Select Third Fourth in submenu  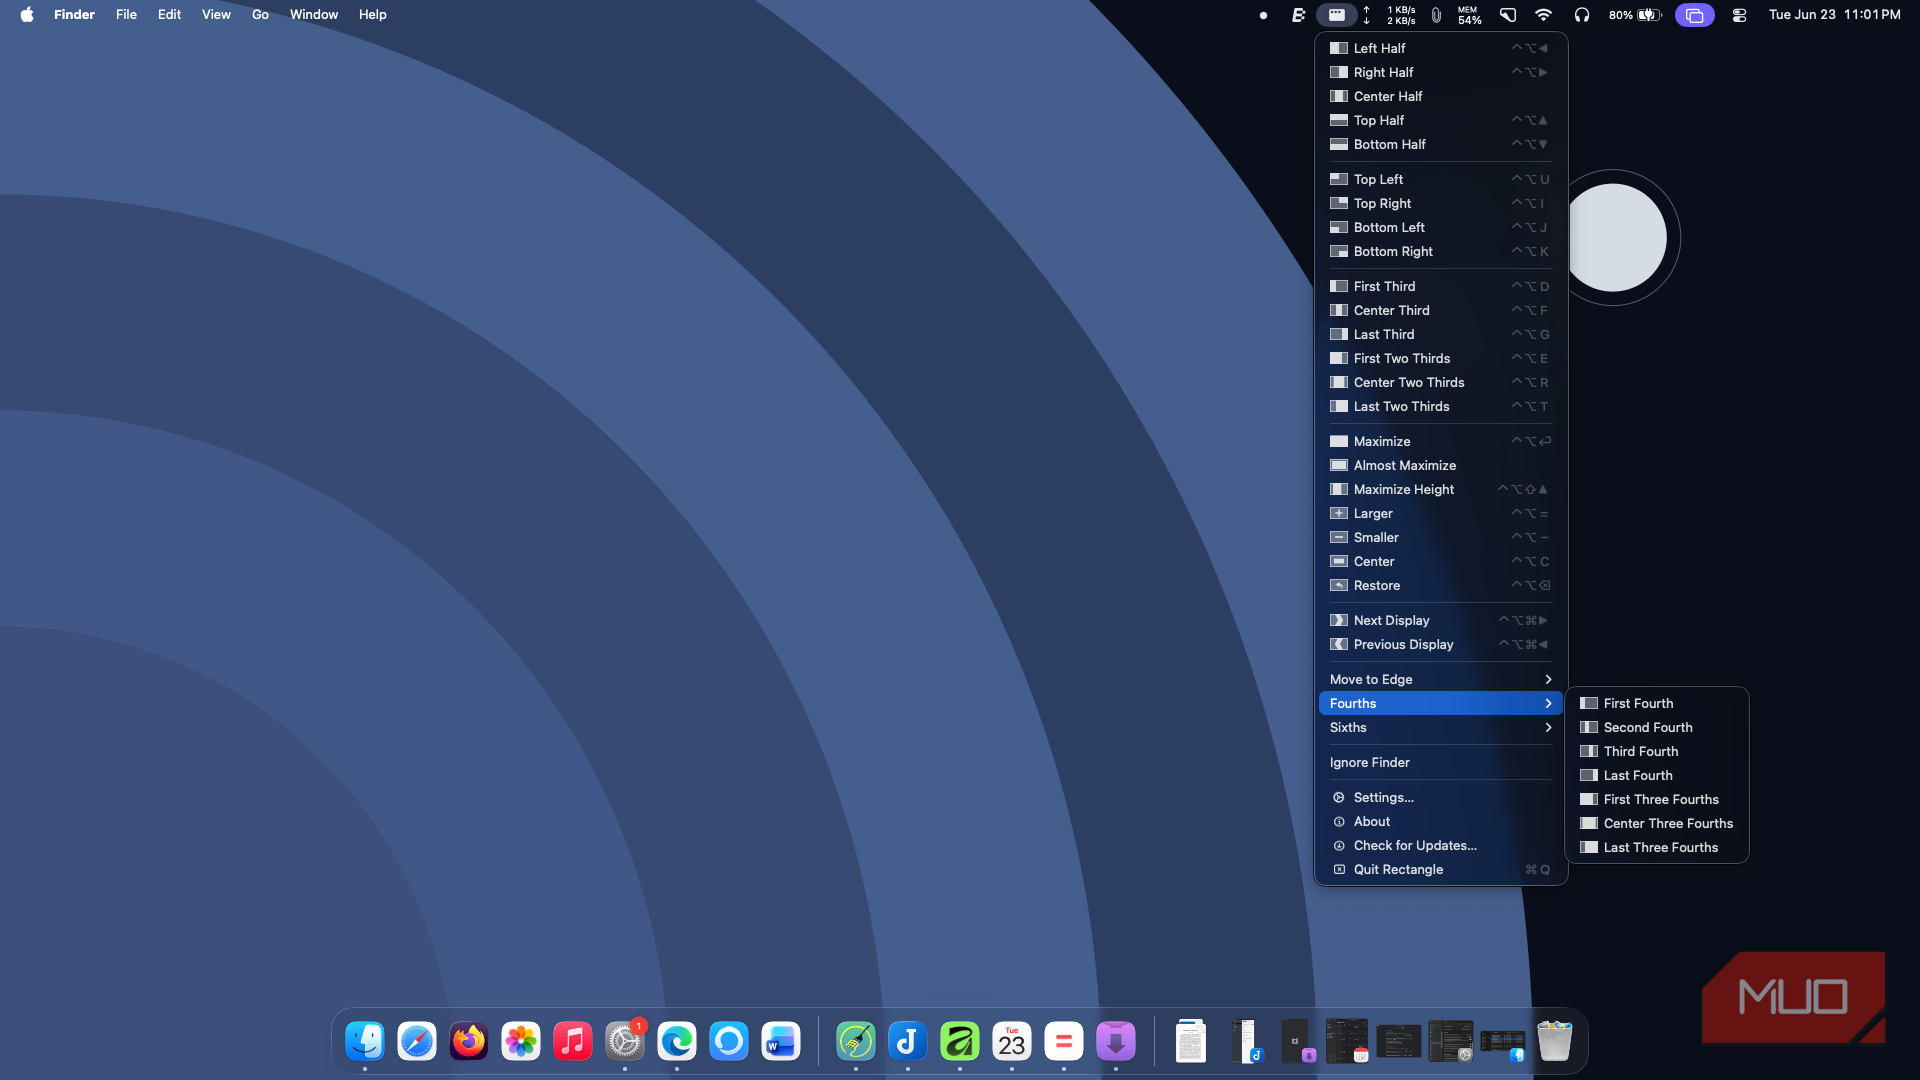tap(1657, 751)
